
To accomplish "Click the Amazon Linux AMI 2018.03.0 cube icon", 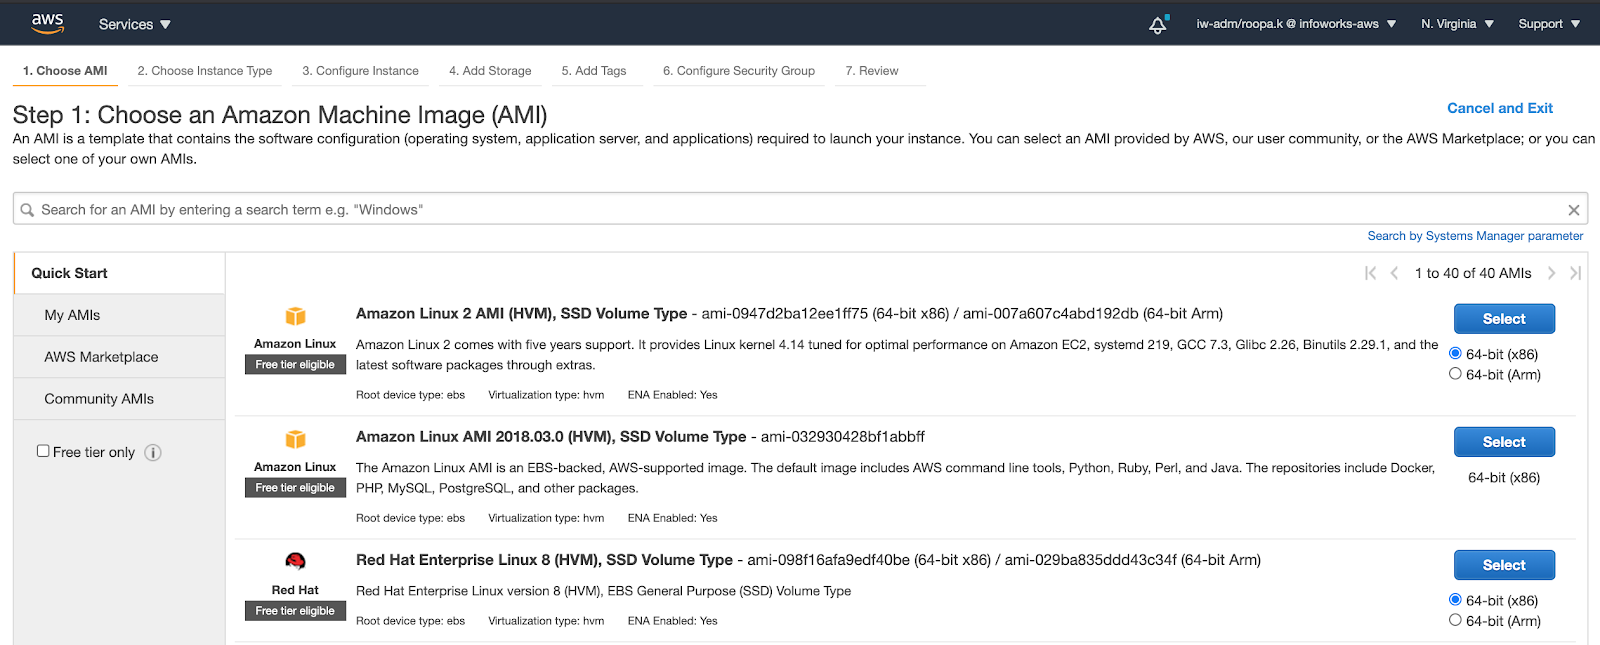I will pyautogui.click(x=295, y=439).
